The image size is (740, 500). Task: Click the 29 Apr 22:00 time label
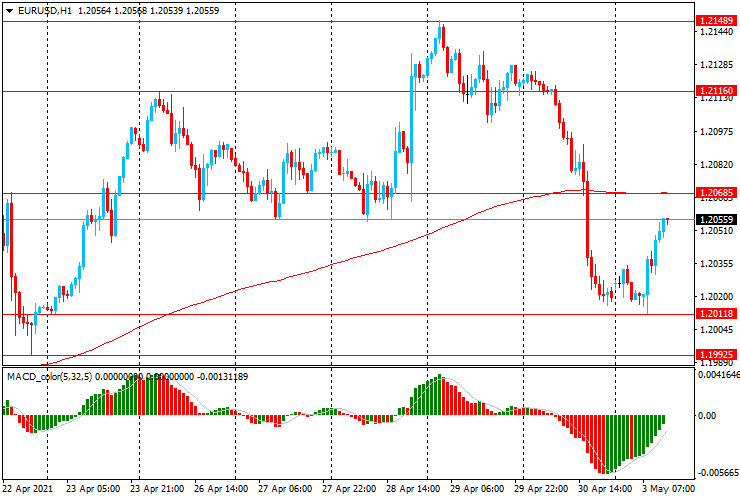coord(541,488)
